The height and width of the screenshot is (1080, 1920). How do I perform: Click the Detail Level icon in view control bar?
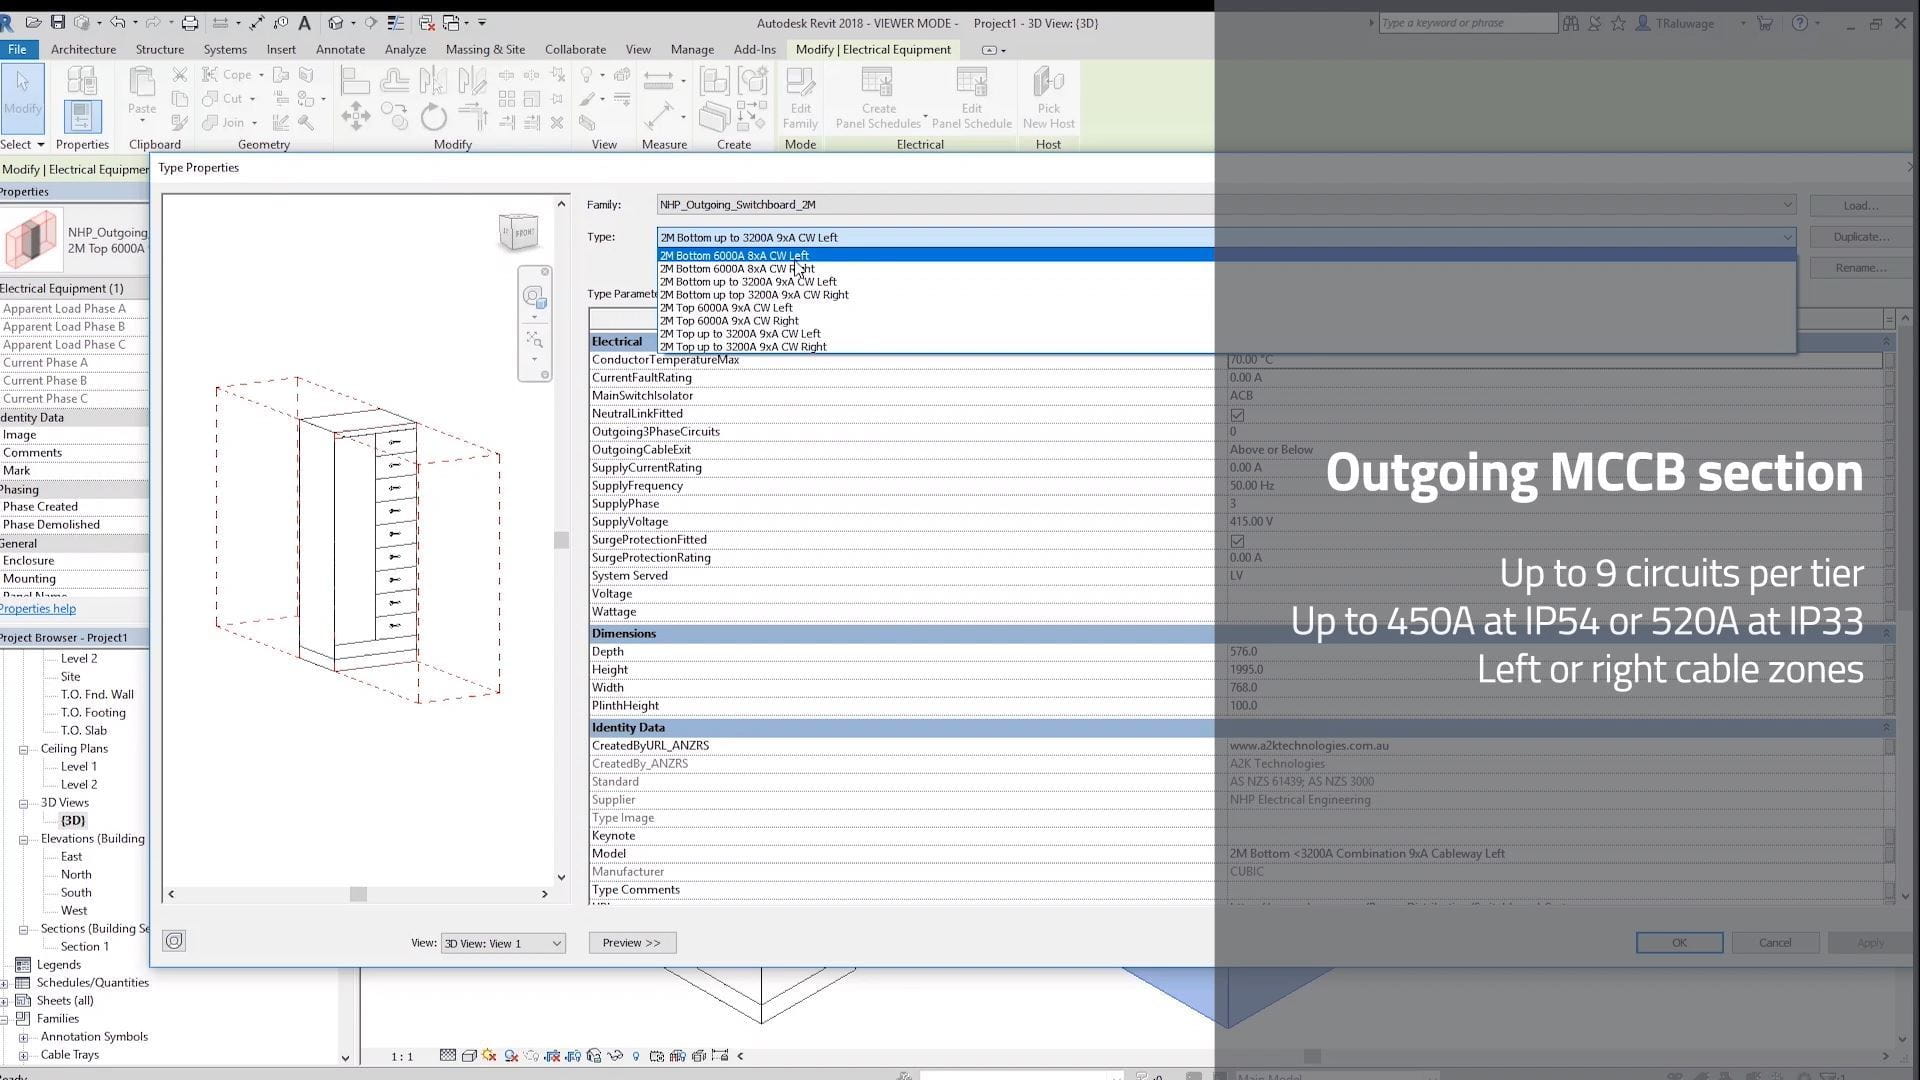pyautogui.click(x=447, y=1056)
